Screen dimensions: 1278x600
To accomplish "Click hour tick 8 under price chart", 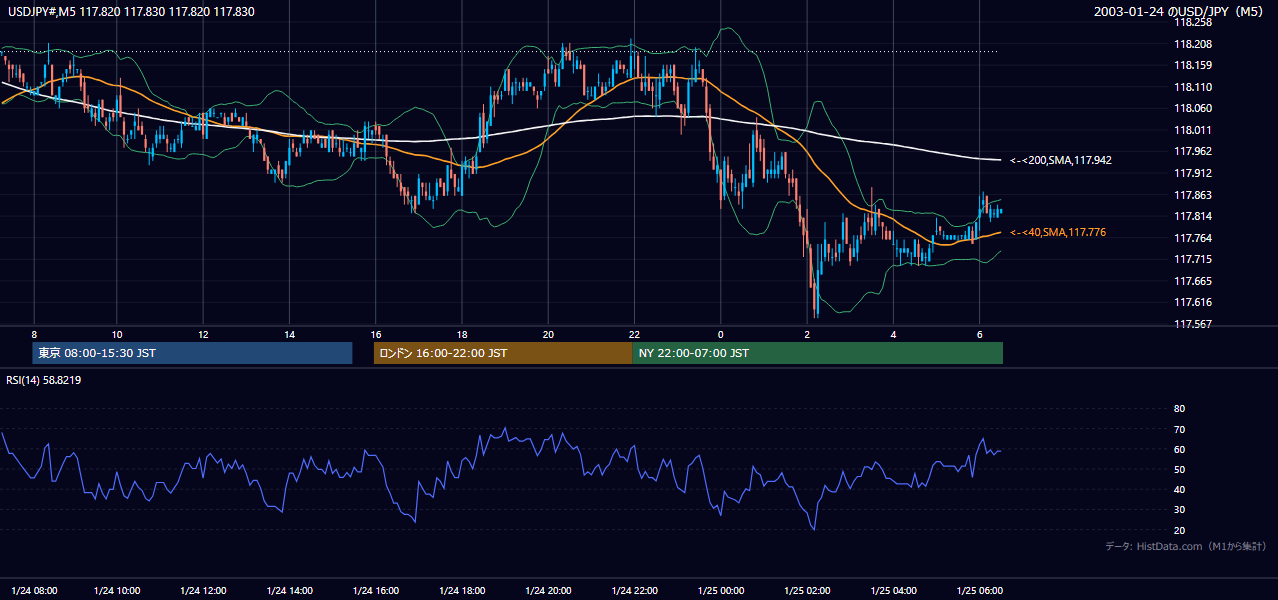I will point(34,334).
